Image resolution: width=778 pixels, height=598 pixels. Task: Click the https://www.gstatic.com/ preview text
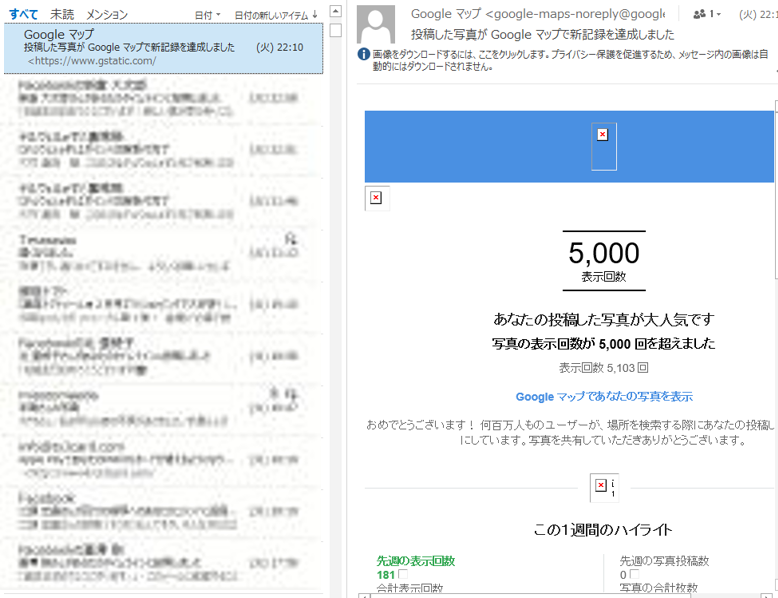pos(92,61)
